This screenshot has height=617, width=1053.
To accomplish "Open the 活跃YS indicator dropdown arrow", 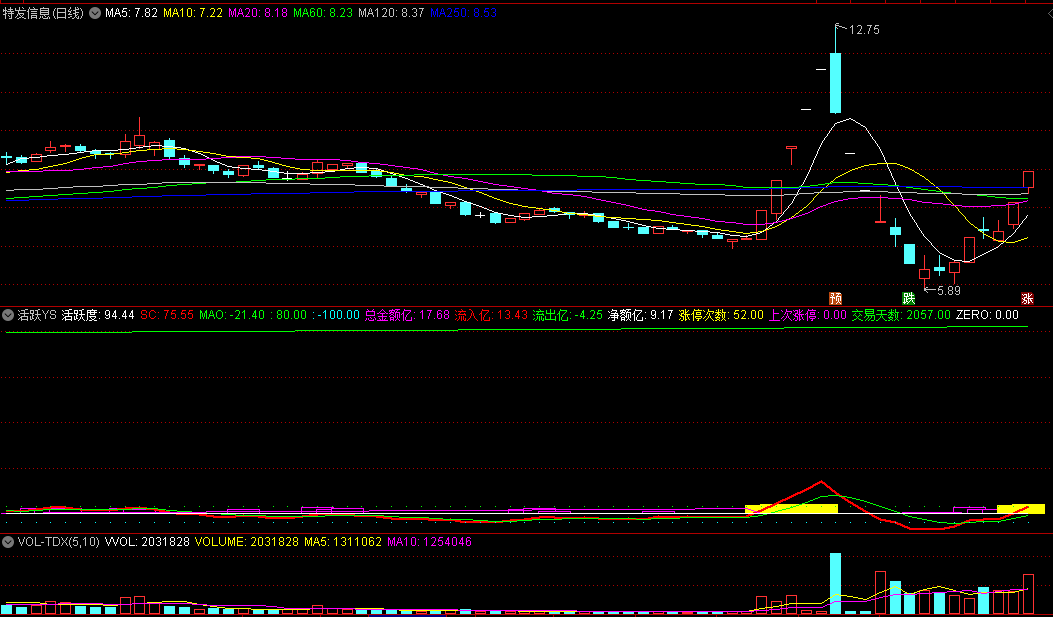I will [8, 315].
